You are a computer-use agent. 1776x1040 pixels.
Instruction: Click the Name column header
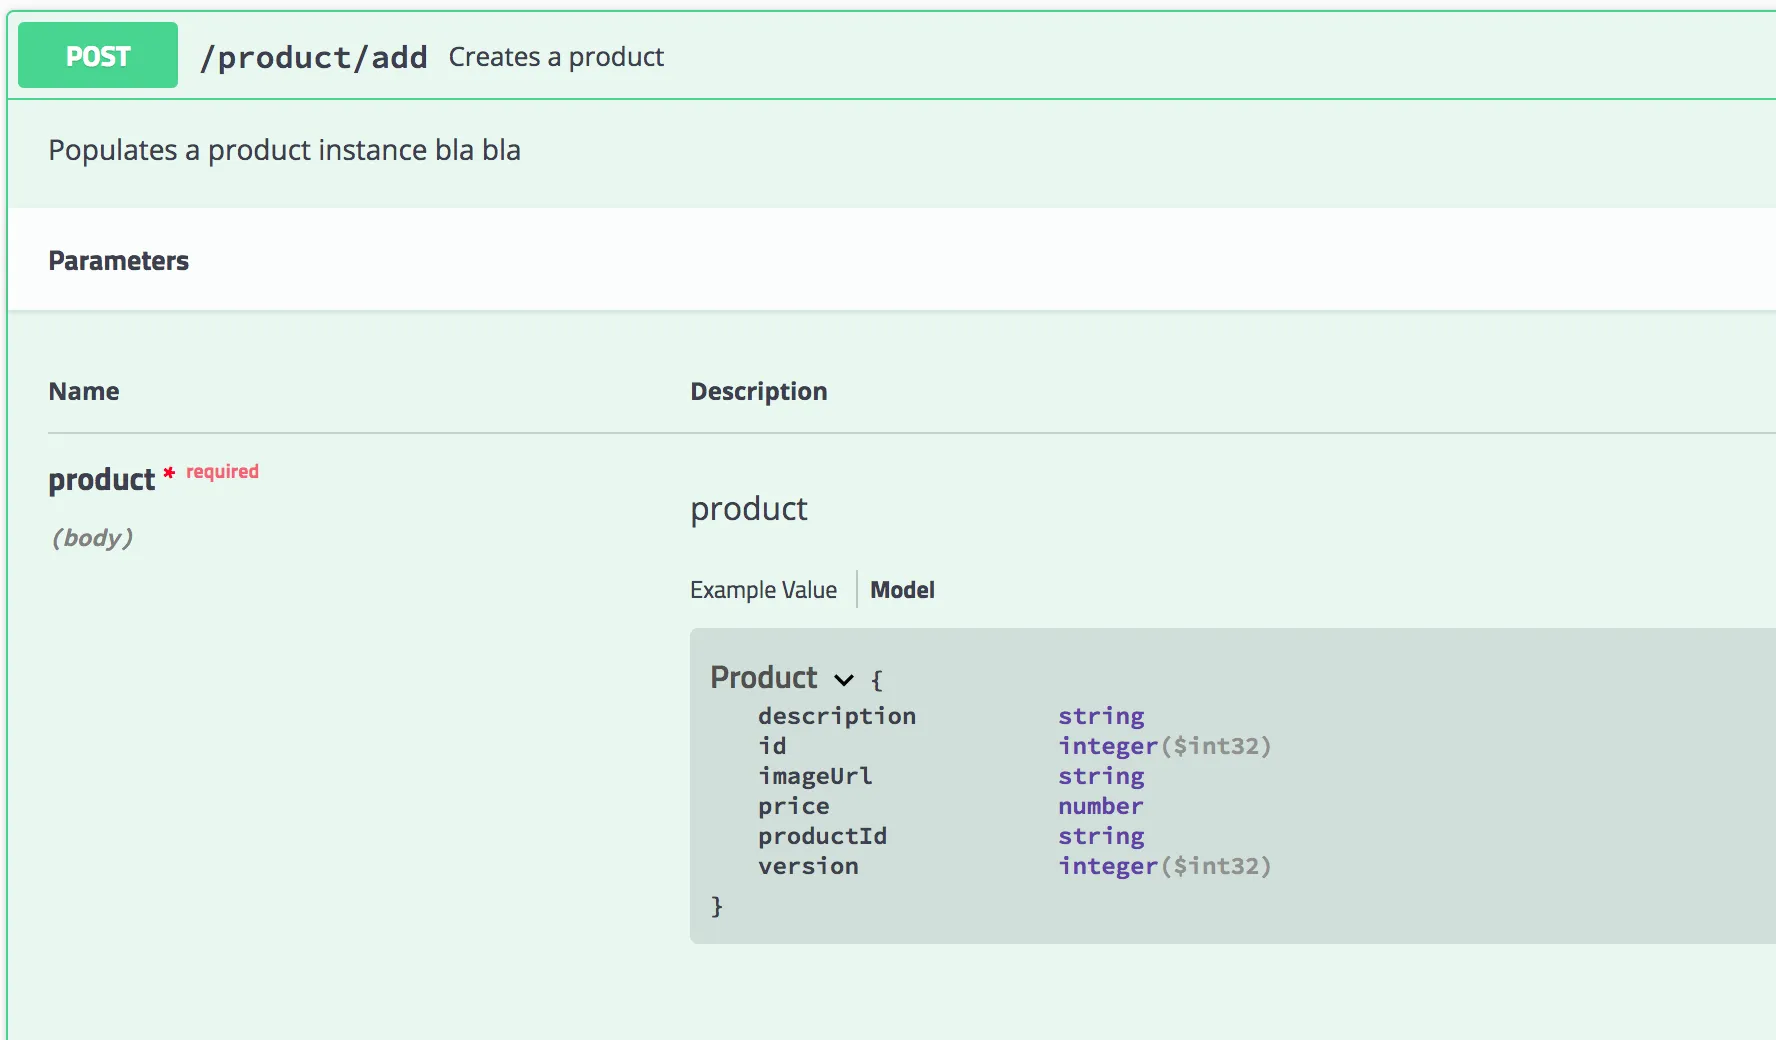pos(84,391)
